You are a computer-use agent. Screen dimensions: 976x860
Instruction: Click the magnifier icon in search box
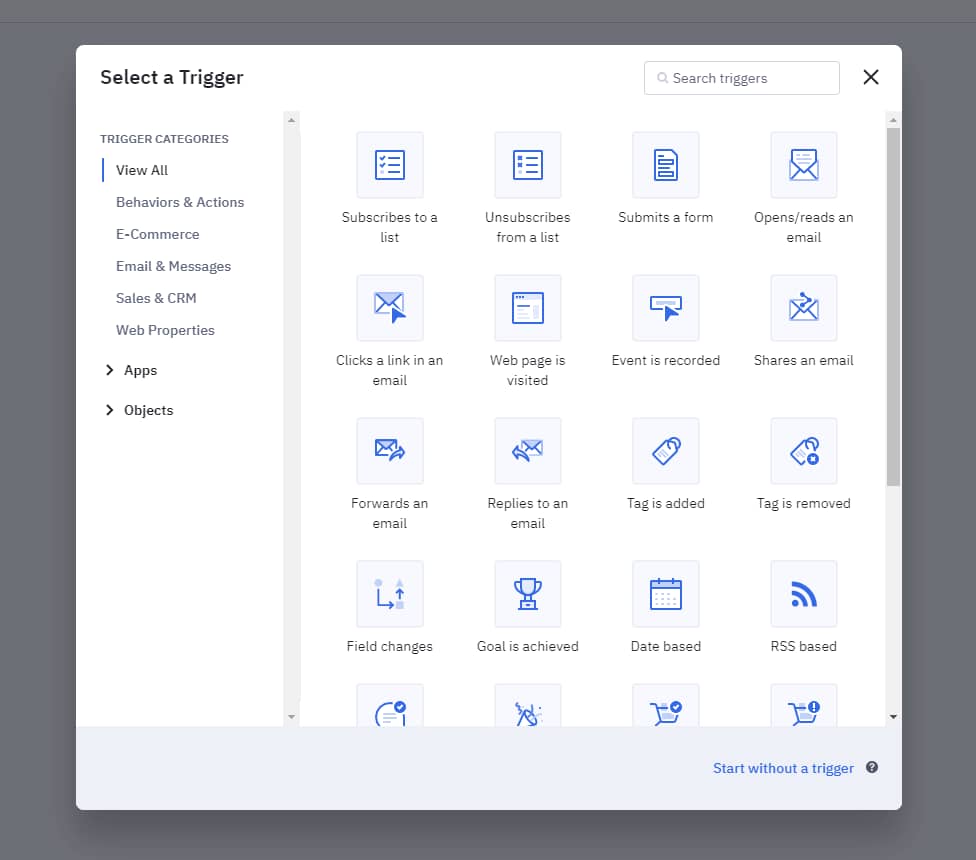point(662,78)
